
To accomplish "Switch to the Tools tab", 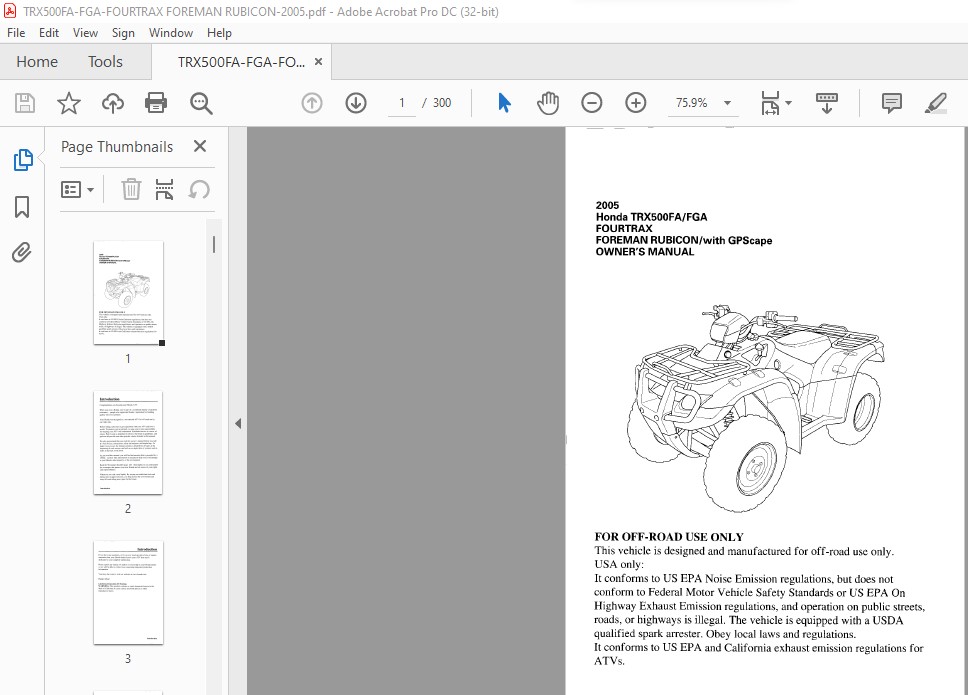I will tap(105, 62).
